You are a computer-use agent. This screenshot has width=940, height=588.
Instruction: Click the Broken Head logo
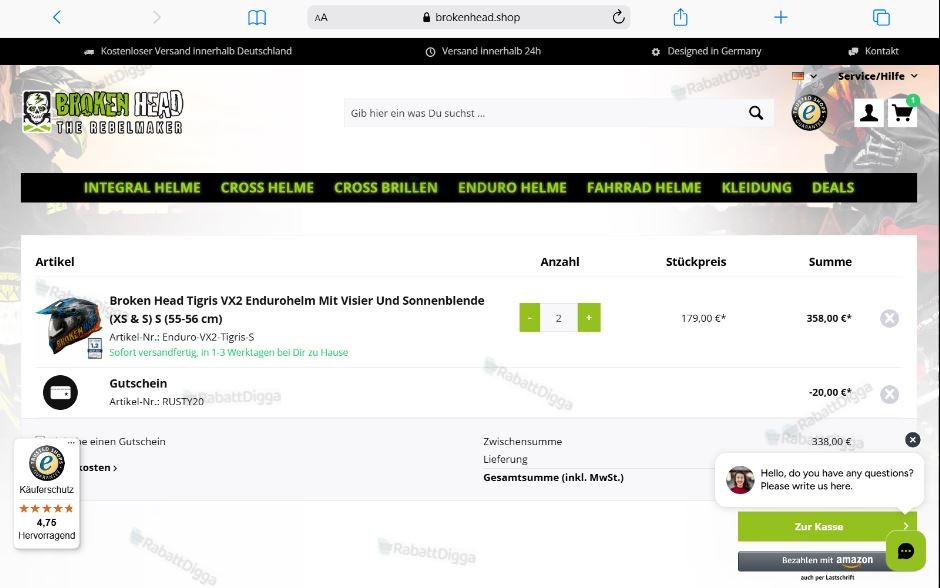(x=103, y=111)
